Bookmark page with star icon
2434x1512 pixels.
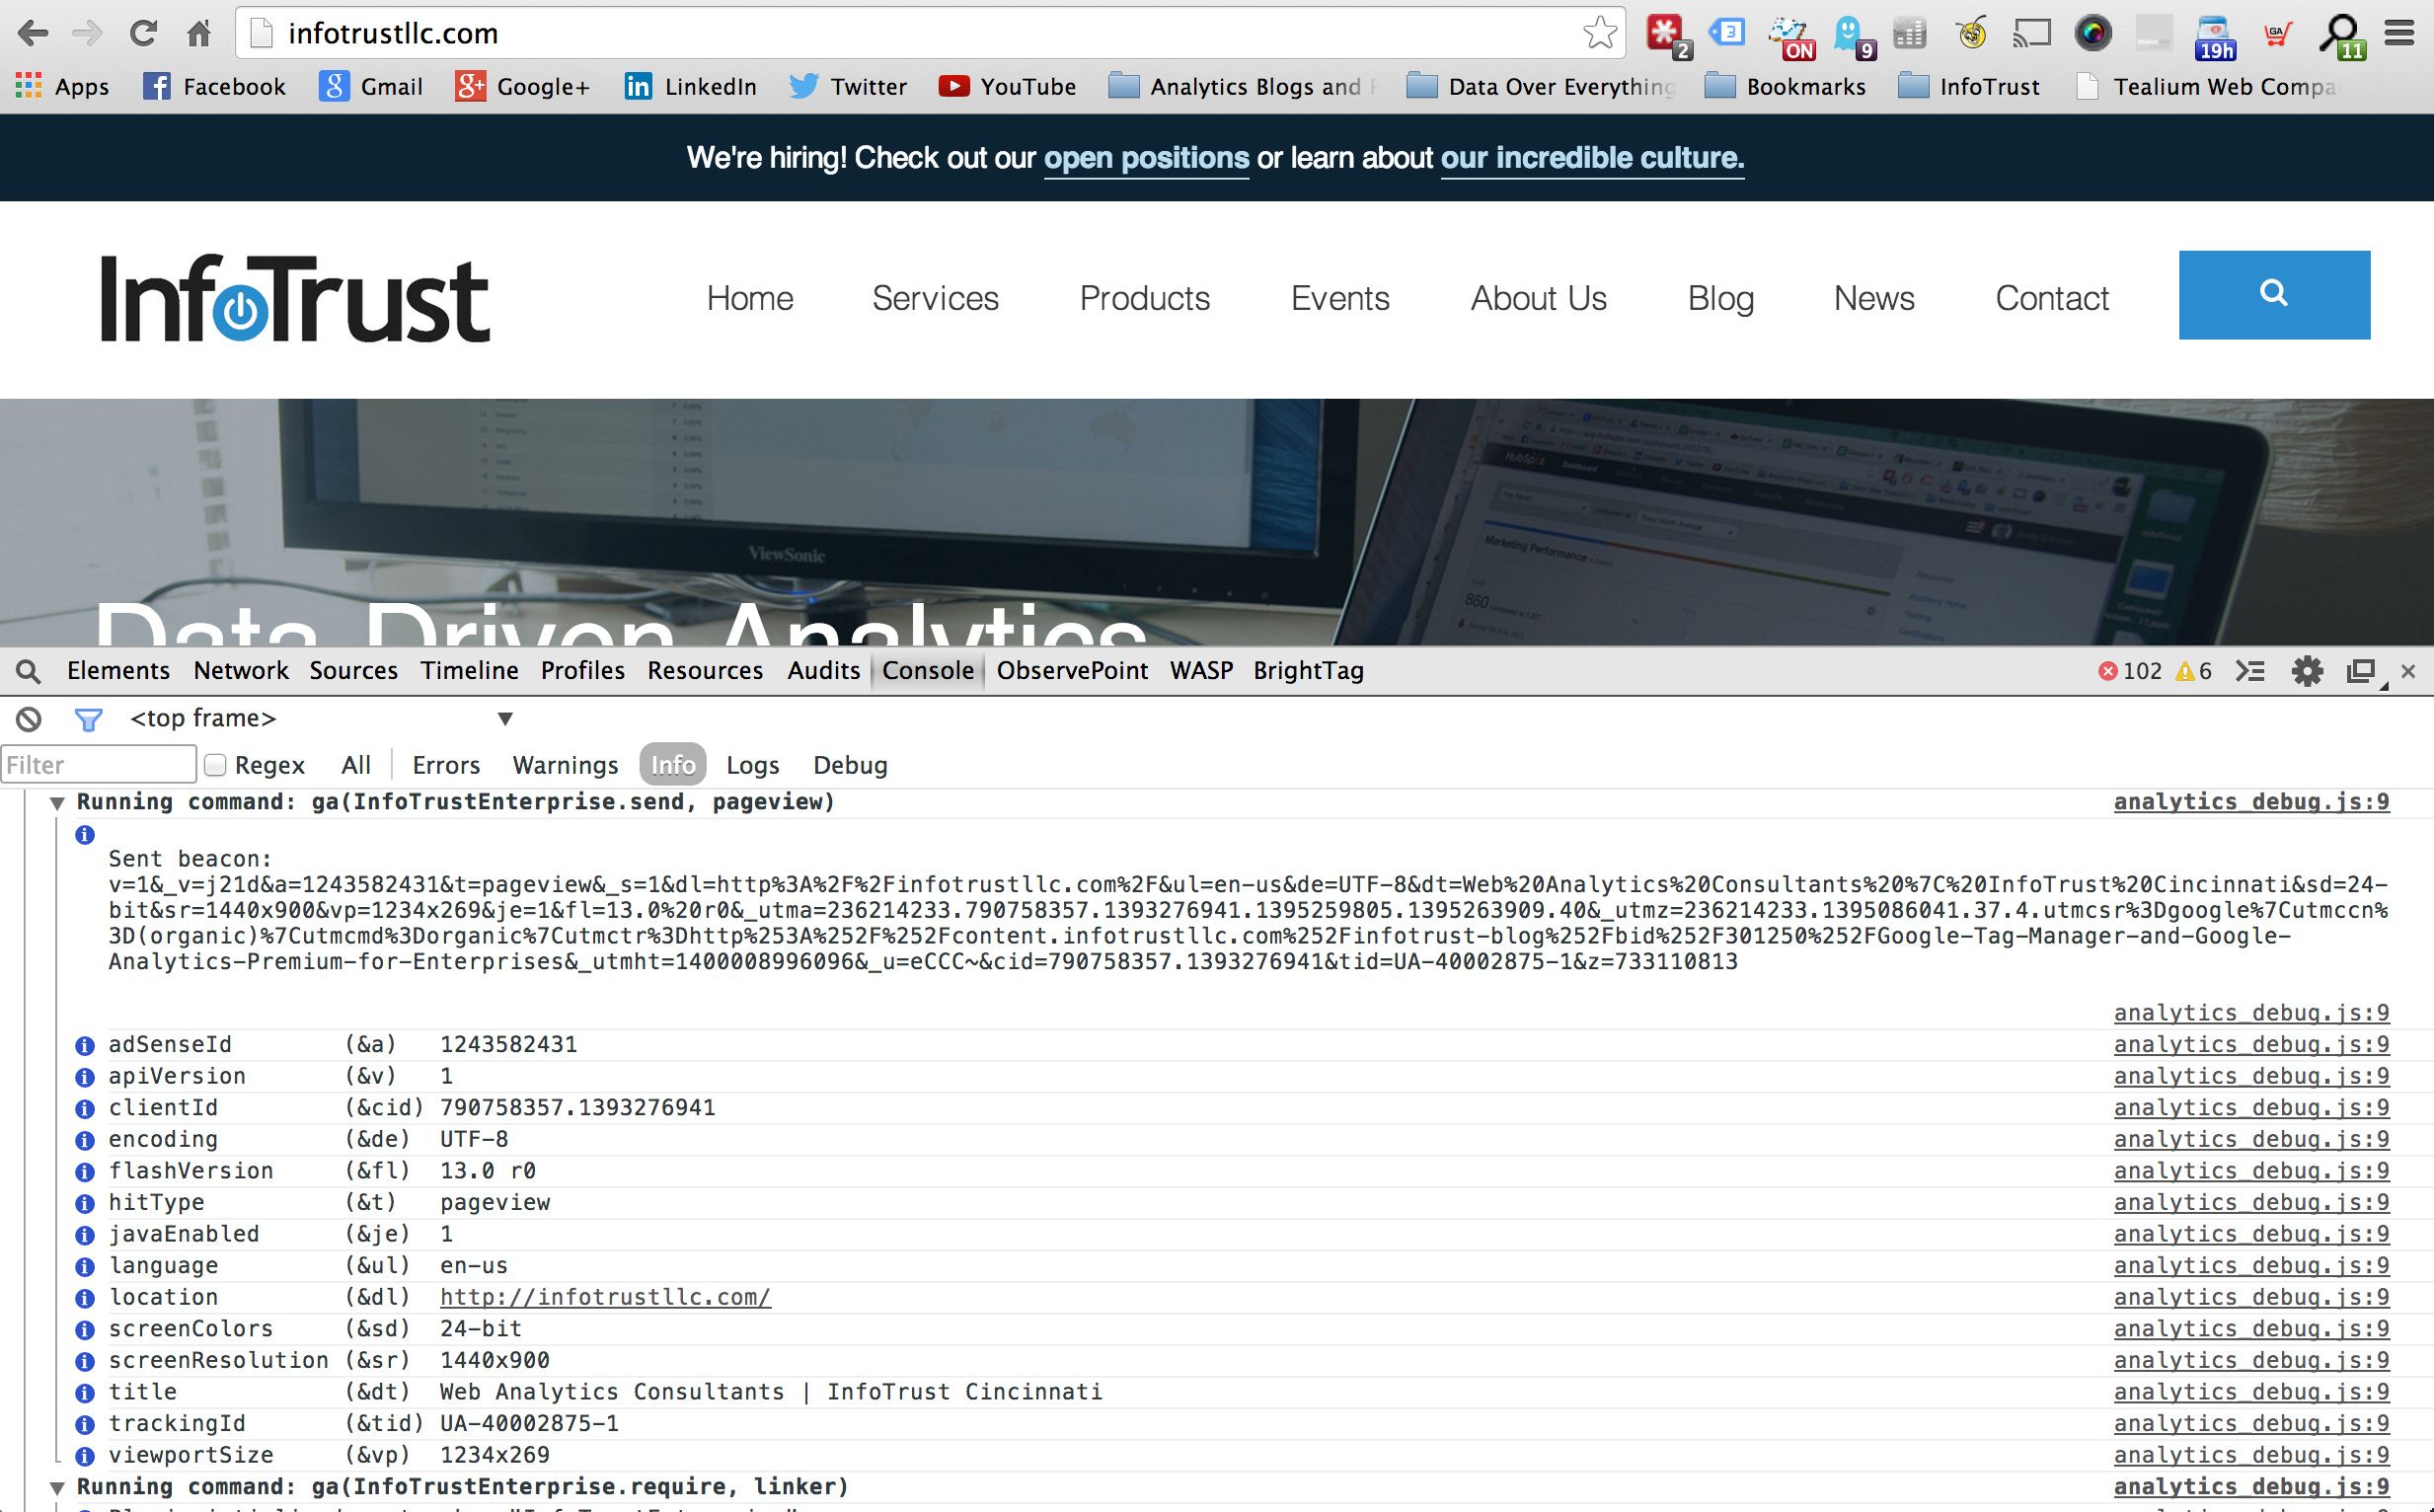click(x=1599, y=33)
